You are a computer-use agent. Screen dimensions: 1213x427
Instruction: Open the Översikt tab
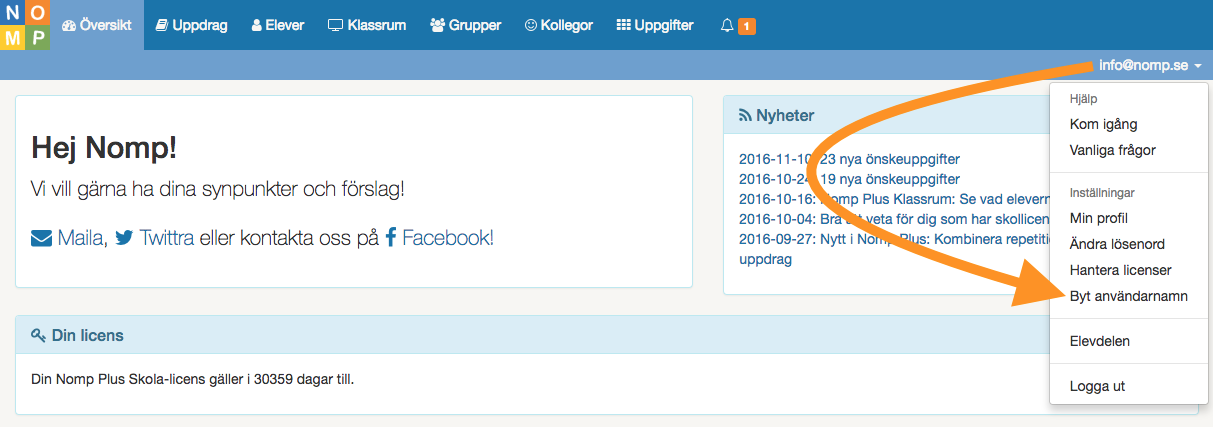pyautogui.click(x=96, y=25)
